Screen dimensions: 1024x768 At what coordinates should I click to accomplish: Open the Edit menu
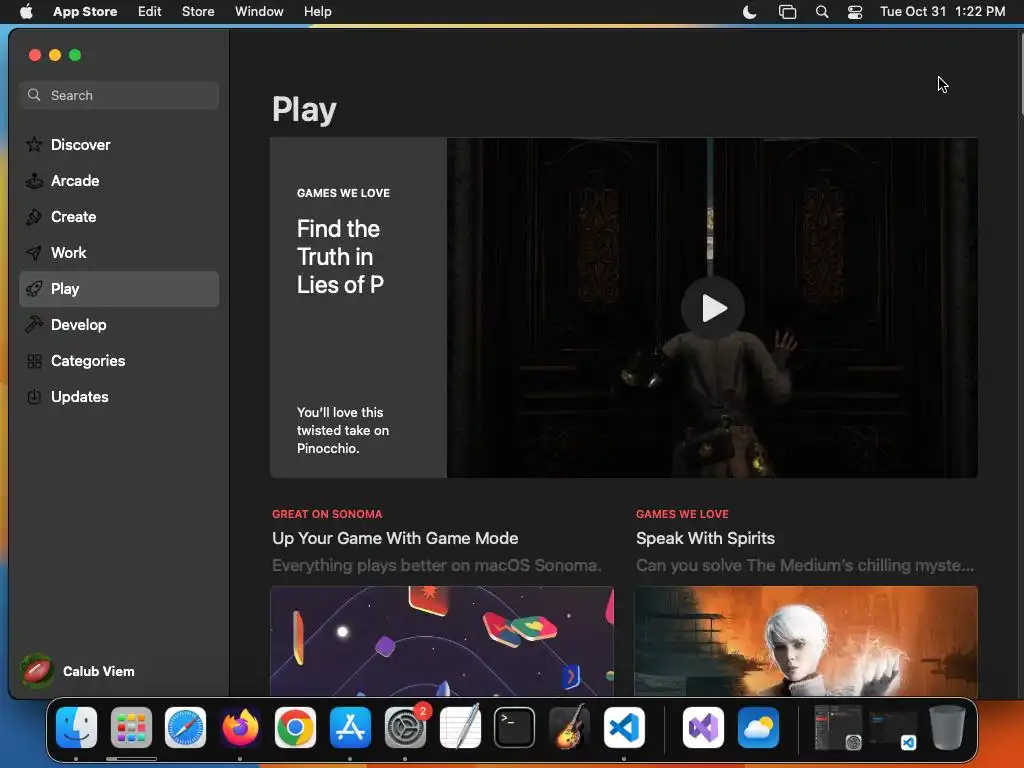click(x=150, y=11)
